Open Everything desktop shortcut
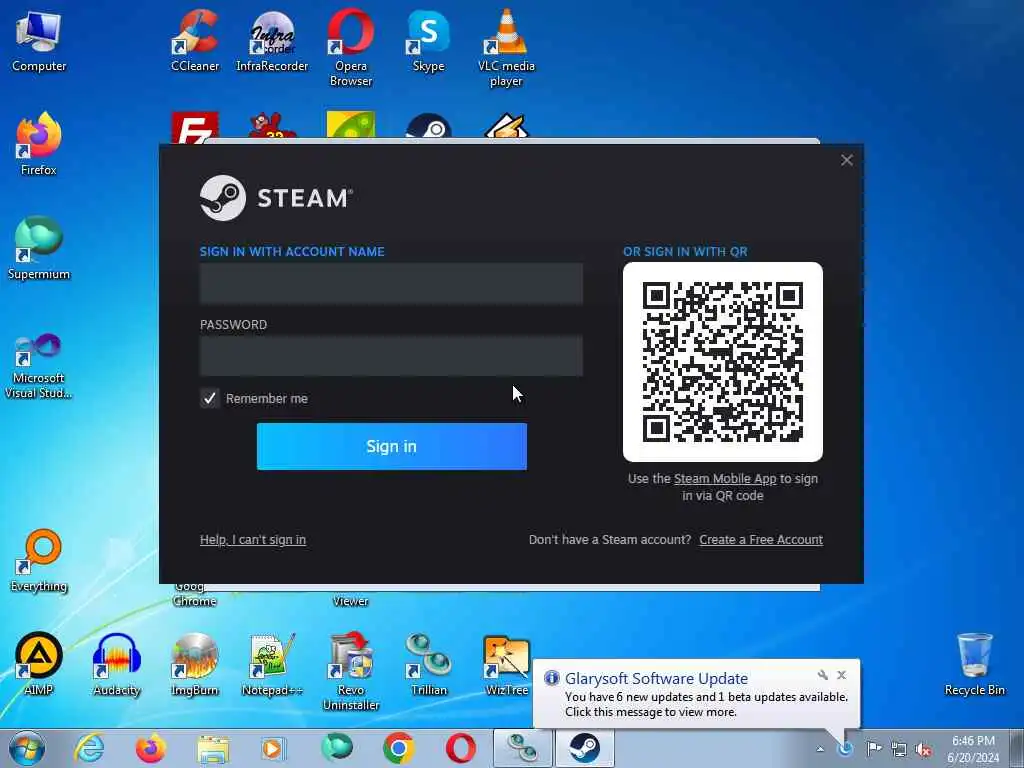This screenshot has width=1024, height=768. coord(39,560)
